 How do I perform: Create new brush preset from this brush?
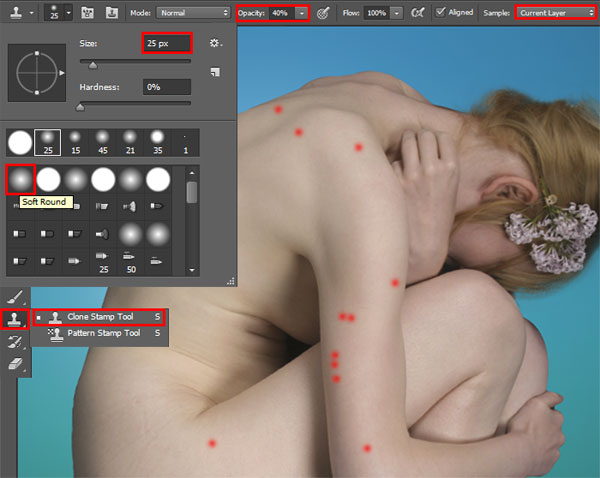215,72
